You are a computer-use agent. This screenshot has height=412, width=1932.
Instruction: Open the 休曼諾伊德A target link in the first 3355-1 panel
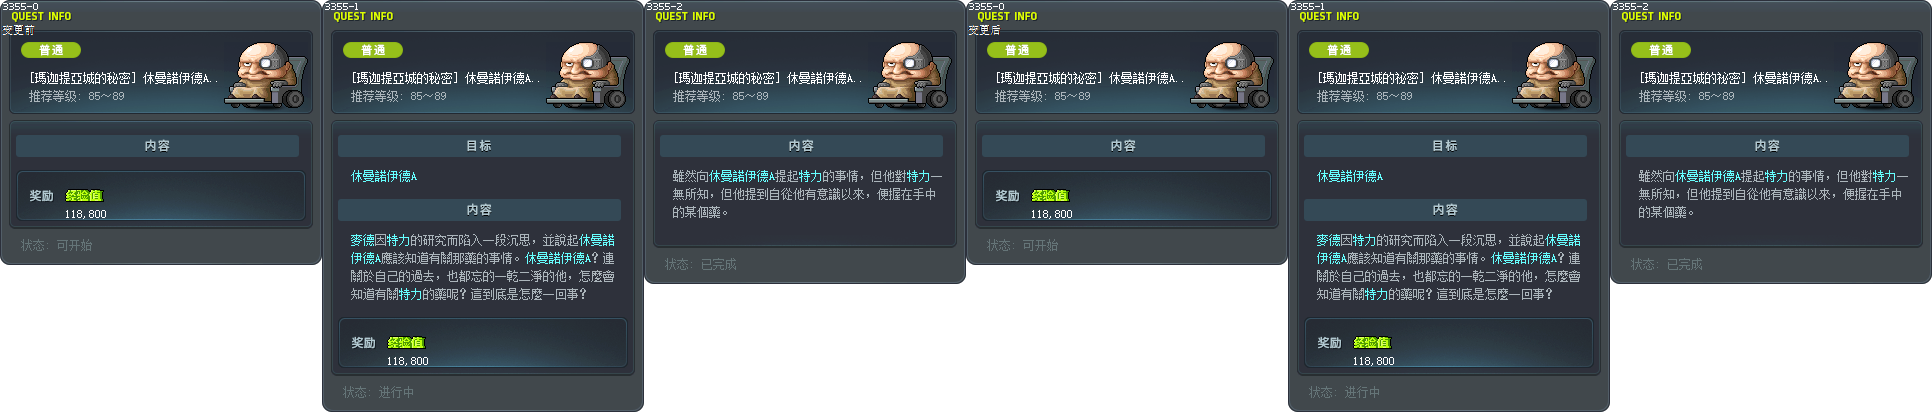384,176
